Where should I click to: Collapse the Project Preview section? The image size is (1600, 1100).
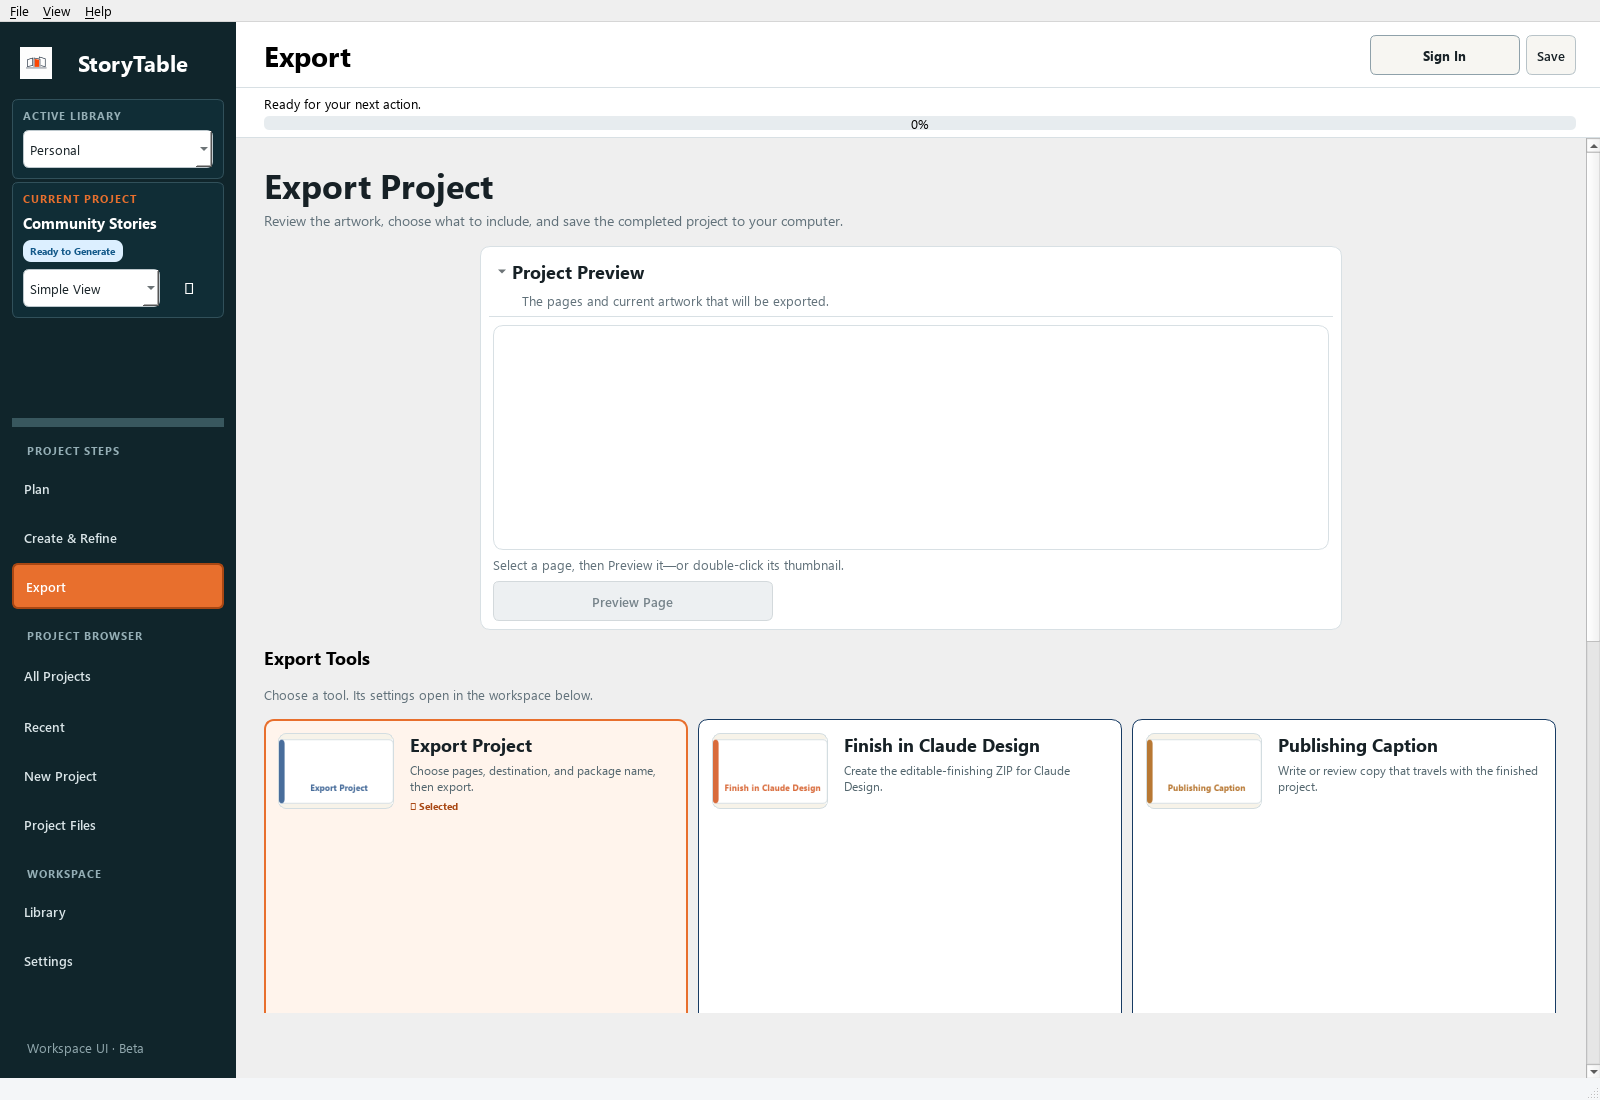(502, 272)
